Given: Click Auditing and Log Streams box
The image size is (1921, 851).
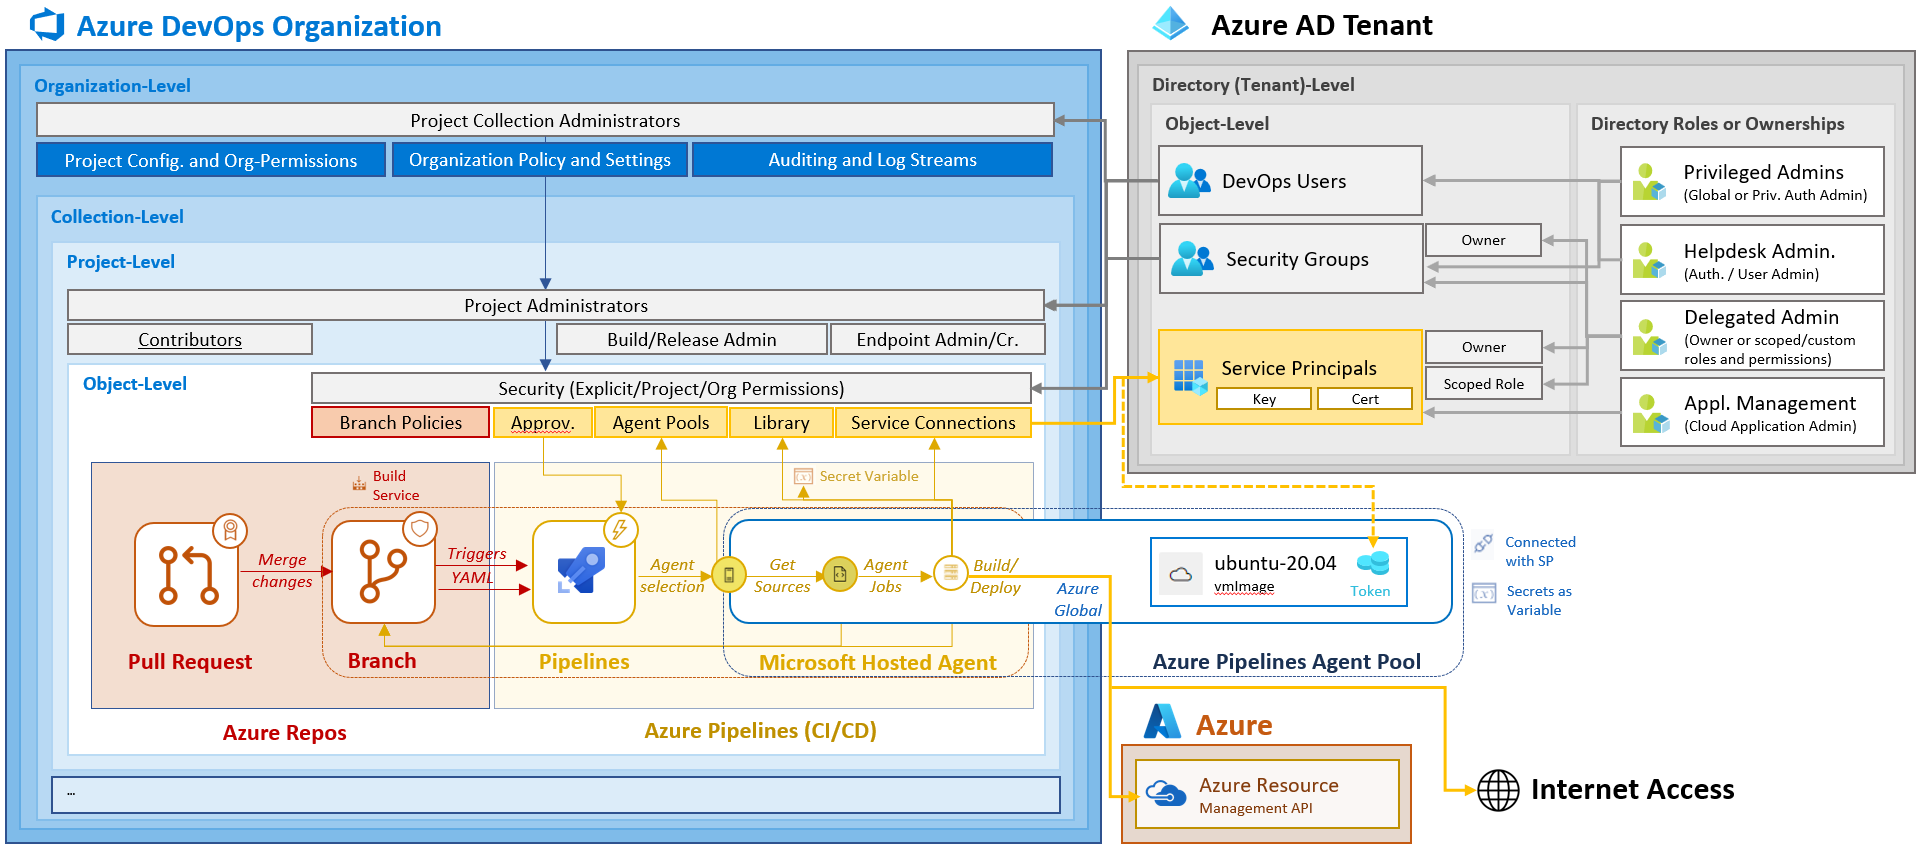Looking at the screenshot, I should (x=872, y=160).
